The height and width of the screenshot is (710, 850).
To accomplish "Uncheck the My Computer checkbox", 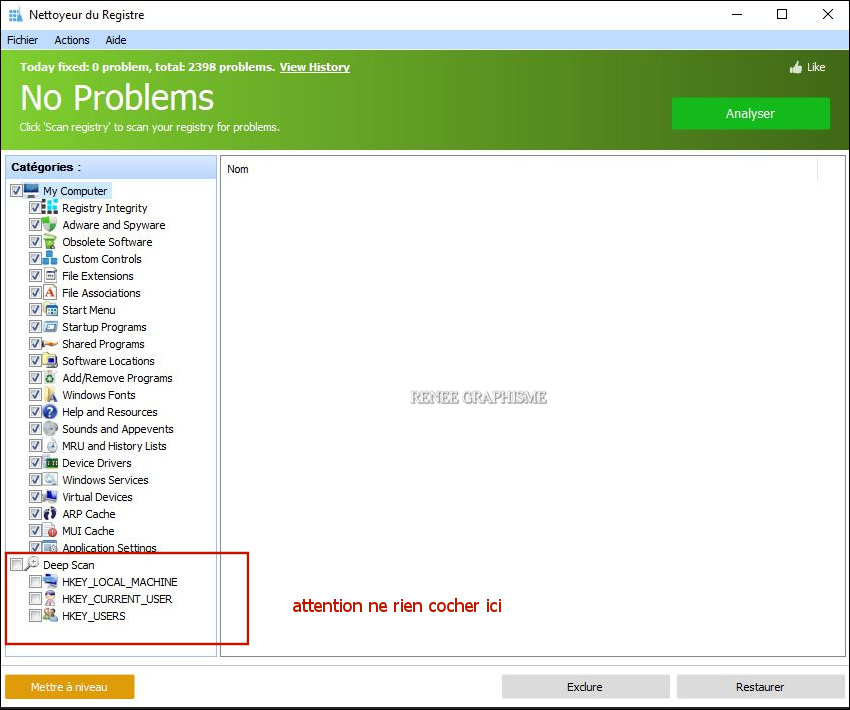I will click(x=16, y=191).
